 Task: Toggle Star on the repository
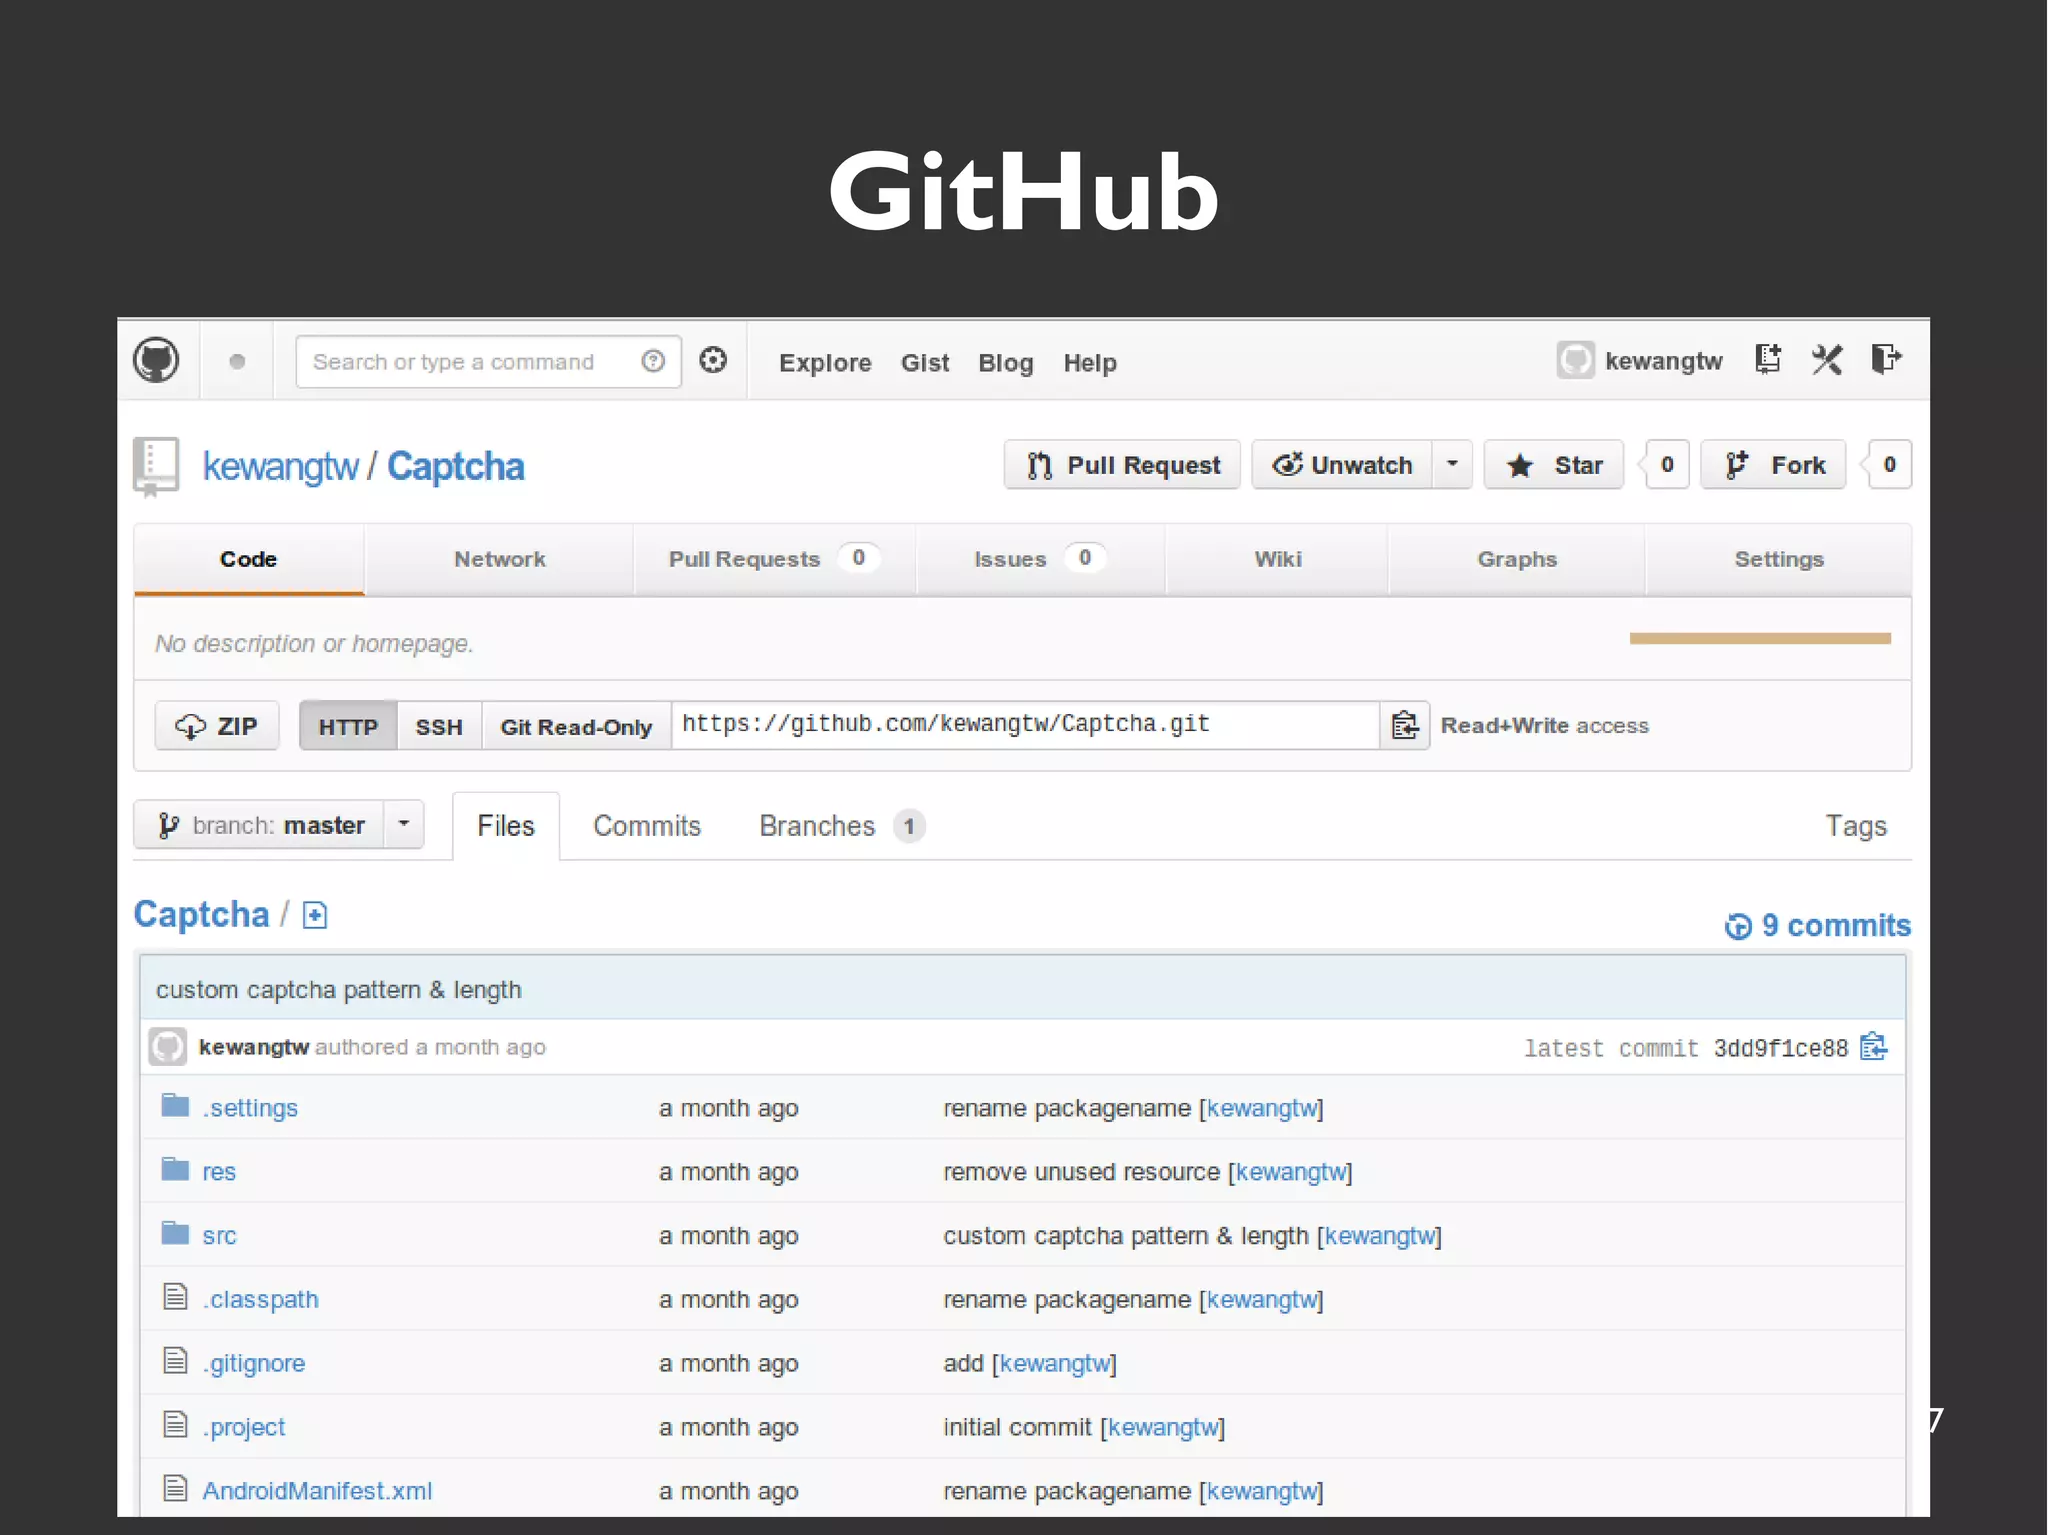1554,465
